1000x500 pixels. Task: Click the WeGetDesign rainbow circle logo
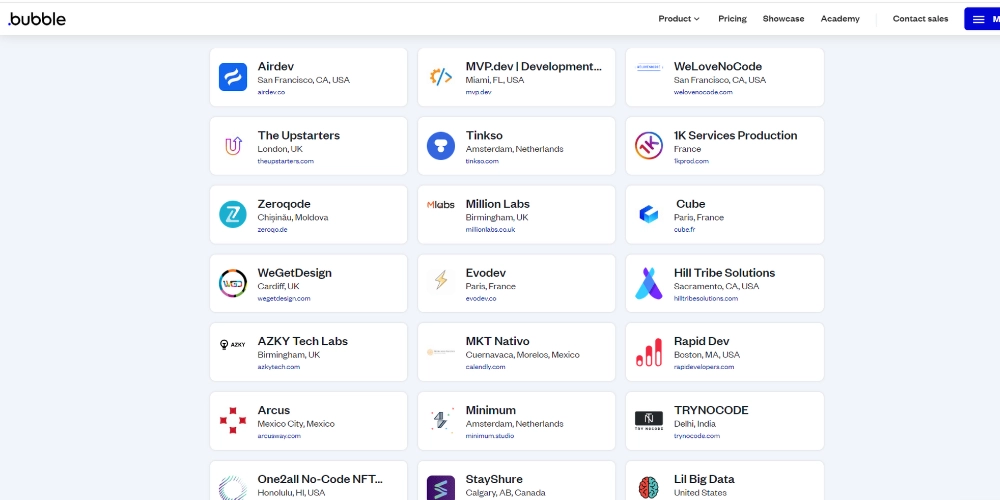point(233,283)
